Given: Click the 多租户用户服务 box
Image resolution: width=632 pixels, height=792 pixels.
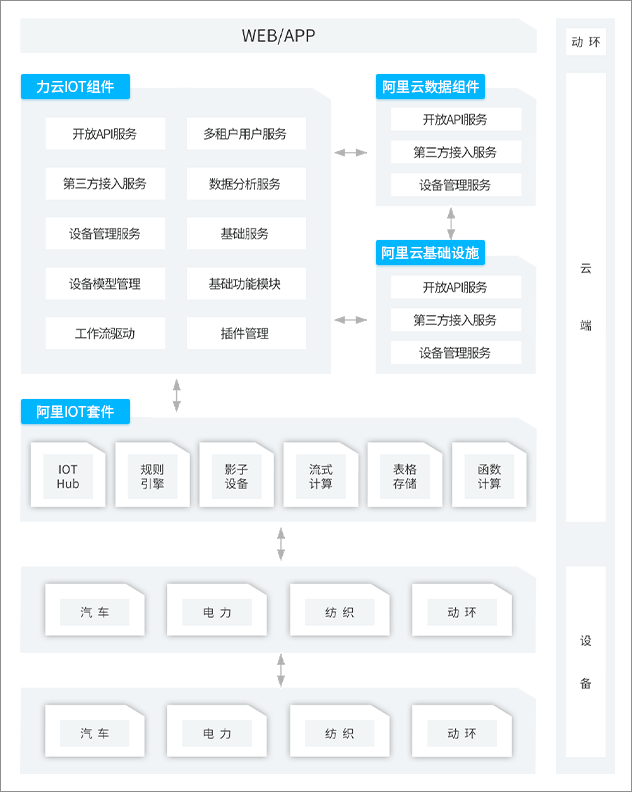Looking at the screenshot, I should coord(245,134).
